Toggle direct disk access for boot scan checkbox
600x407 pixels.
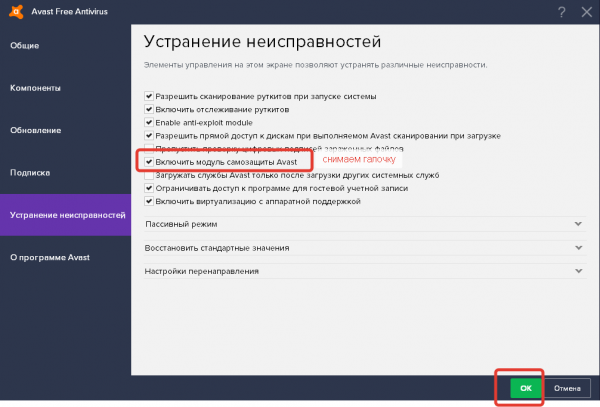coord(149,135)
